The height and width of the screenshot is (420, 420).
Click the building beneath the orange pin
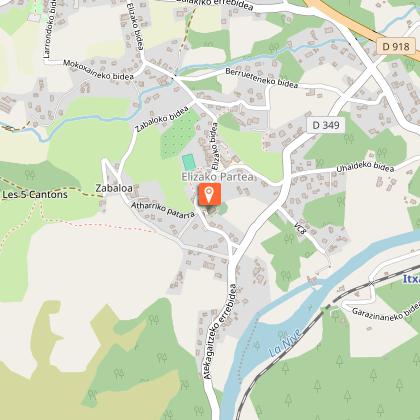tap(211, 210)
